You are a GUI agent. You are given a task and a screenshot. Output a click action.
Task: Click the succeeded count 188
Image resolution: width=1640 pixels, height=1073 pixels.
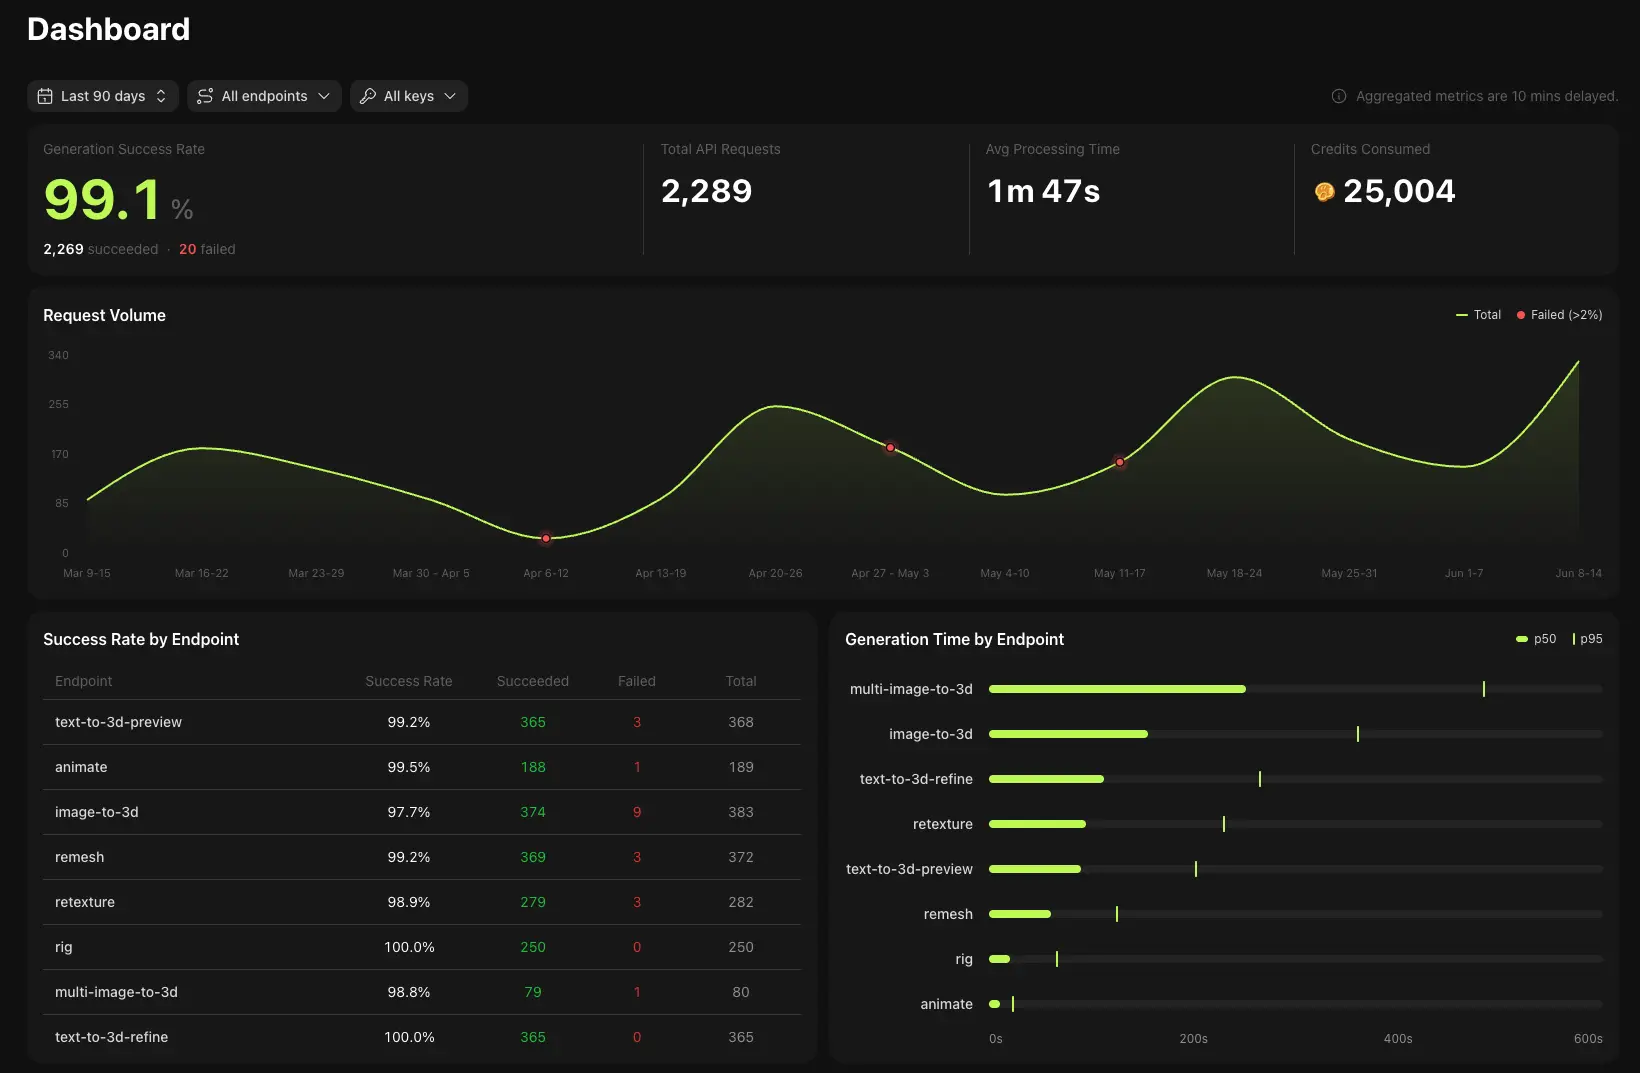click(x=533, y=767)
